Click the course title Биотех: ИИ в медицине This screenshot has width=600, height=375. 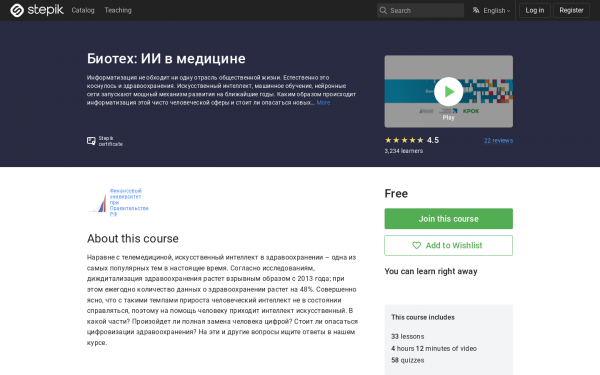coord(166,59)
